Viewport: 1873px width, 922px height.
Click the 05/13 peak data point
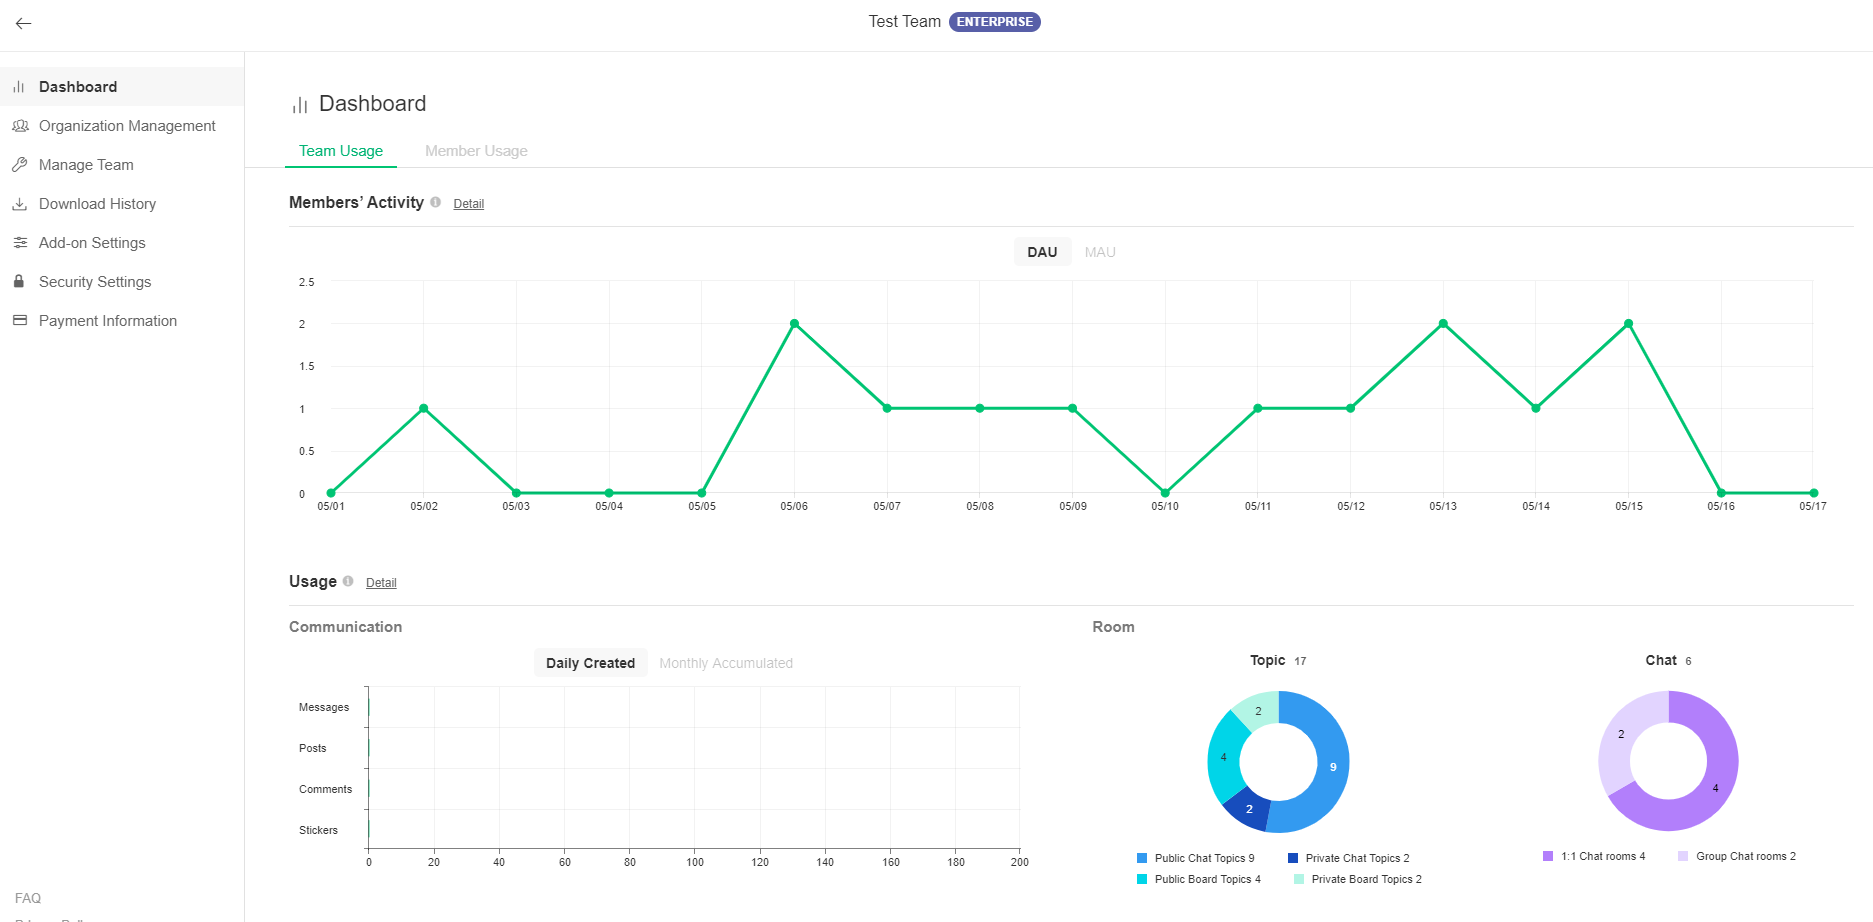1443,323
